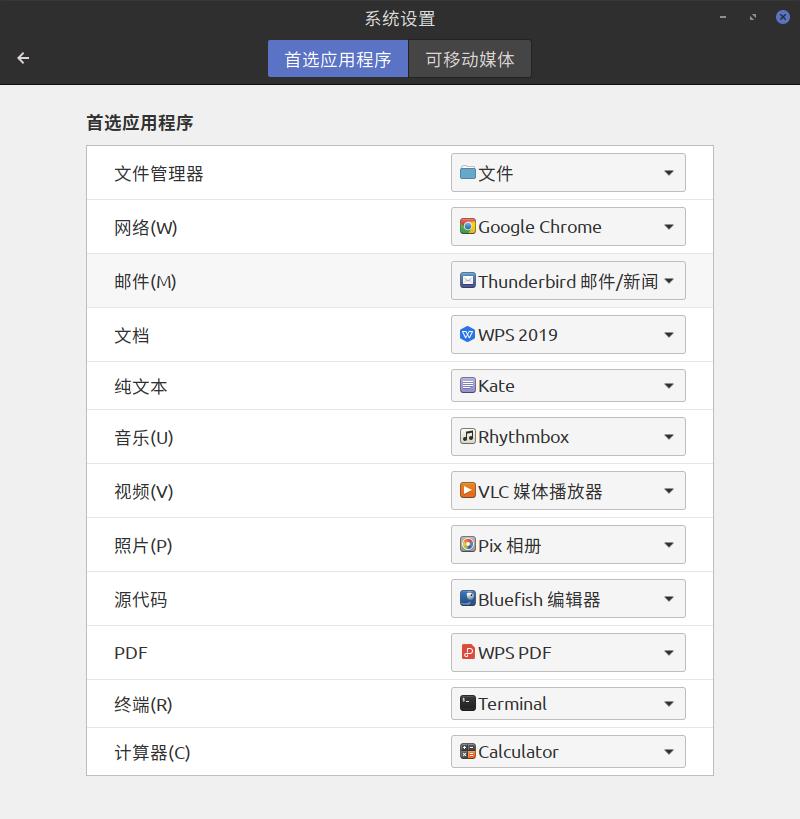800x819 pixels.
Task: Click the Google Chrome icon in browser selector
Action: coord(467,227)
